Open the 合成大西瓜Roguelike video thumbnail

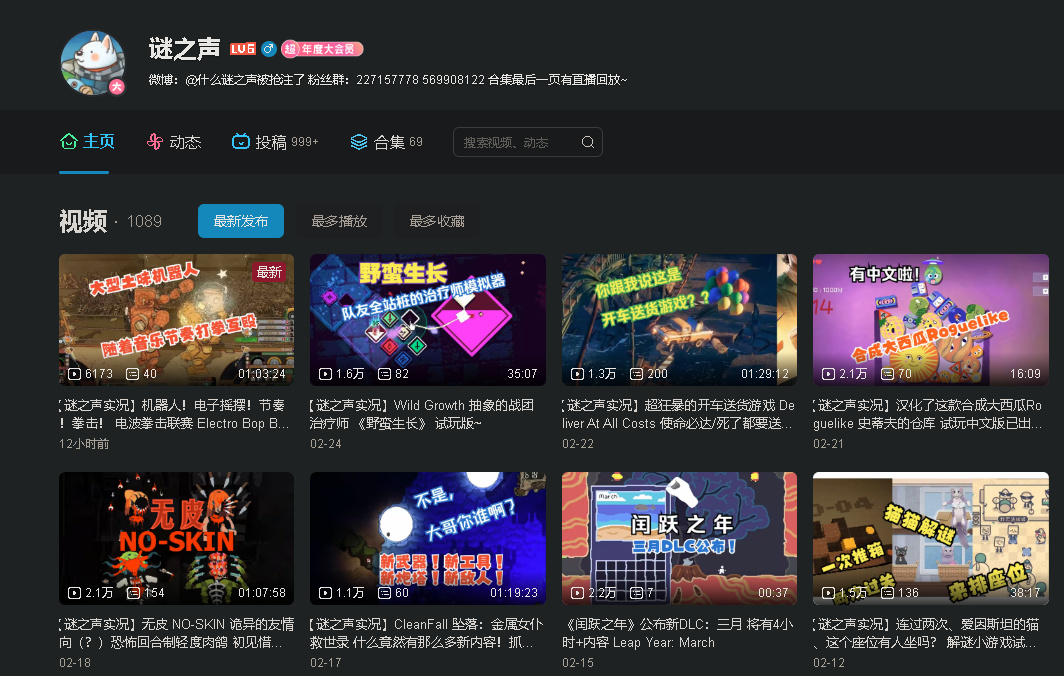pos(931,320)
